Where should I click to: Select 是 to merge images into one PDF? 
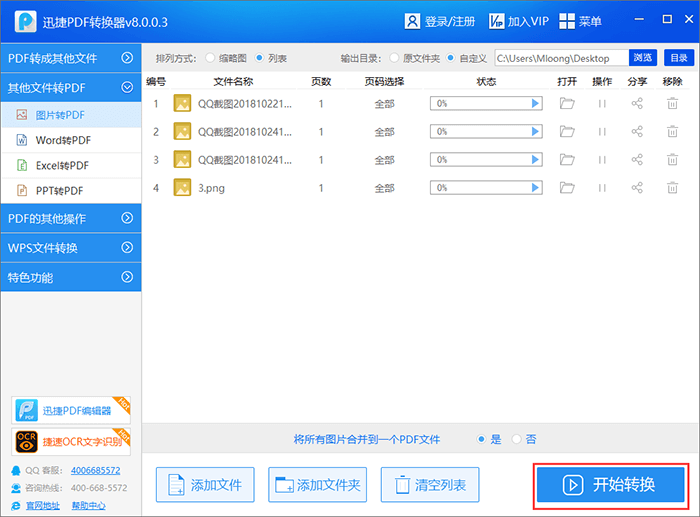tap(481, 439)
